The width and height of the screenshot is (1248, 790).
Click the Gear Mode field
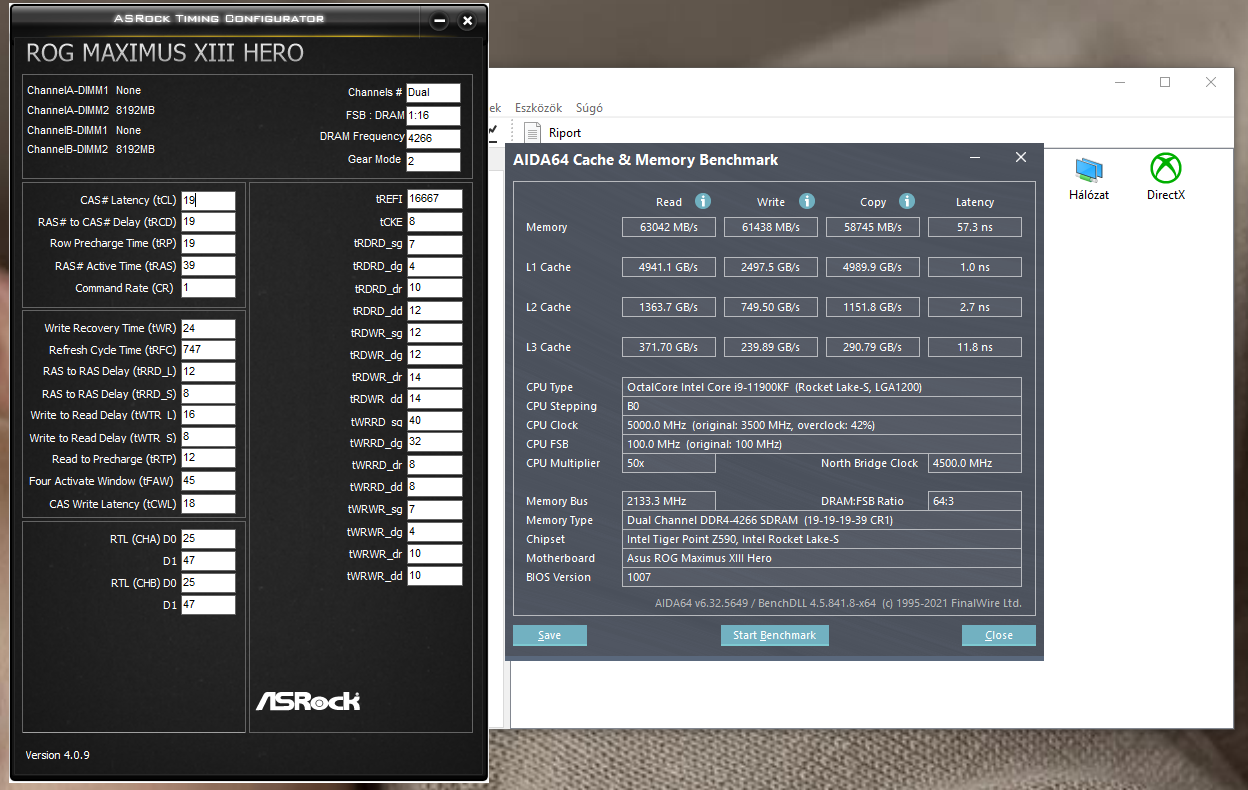coord(433,161)
